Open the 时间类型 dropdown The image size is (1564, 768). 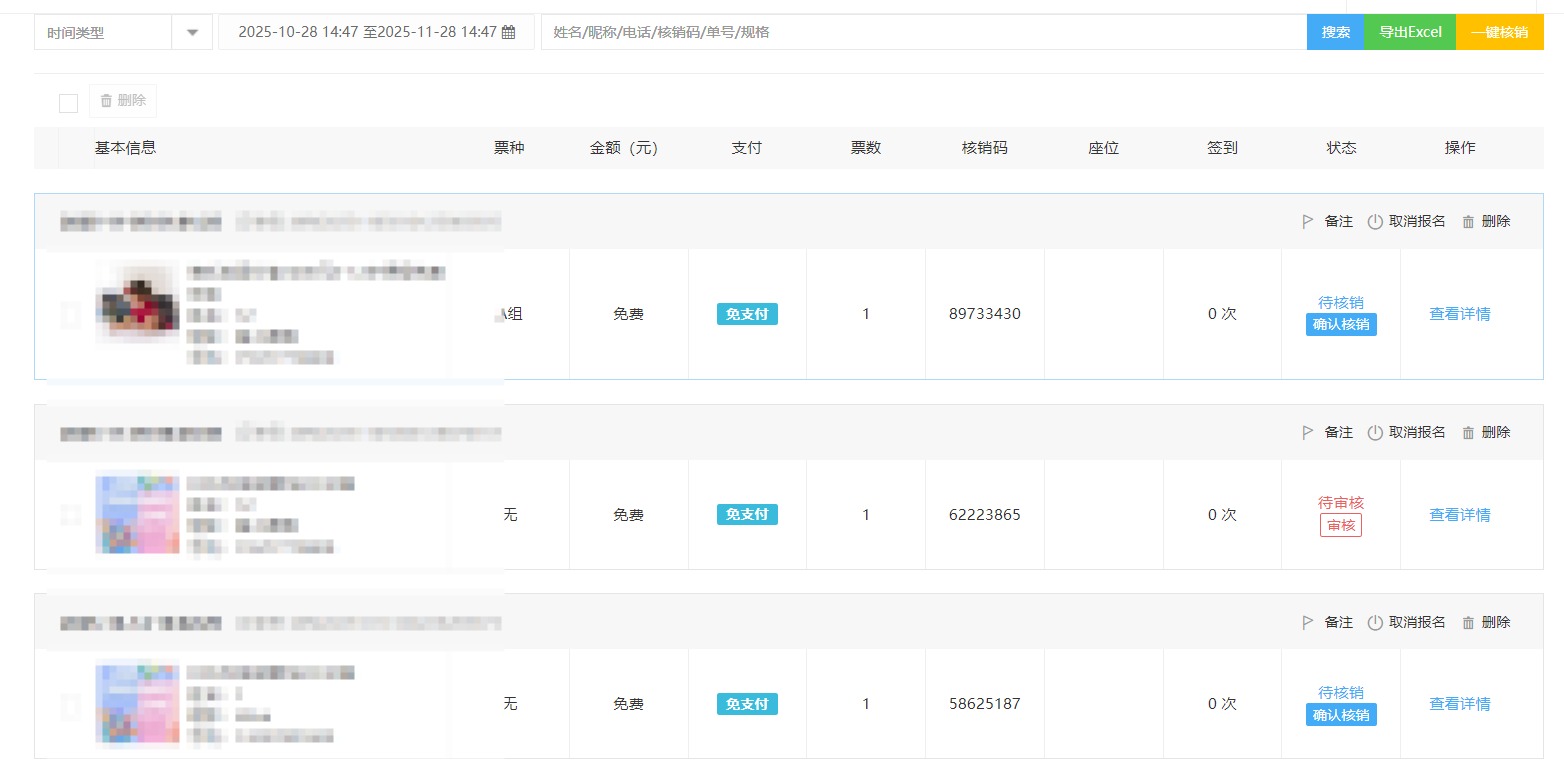[x=103, y=32]
